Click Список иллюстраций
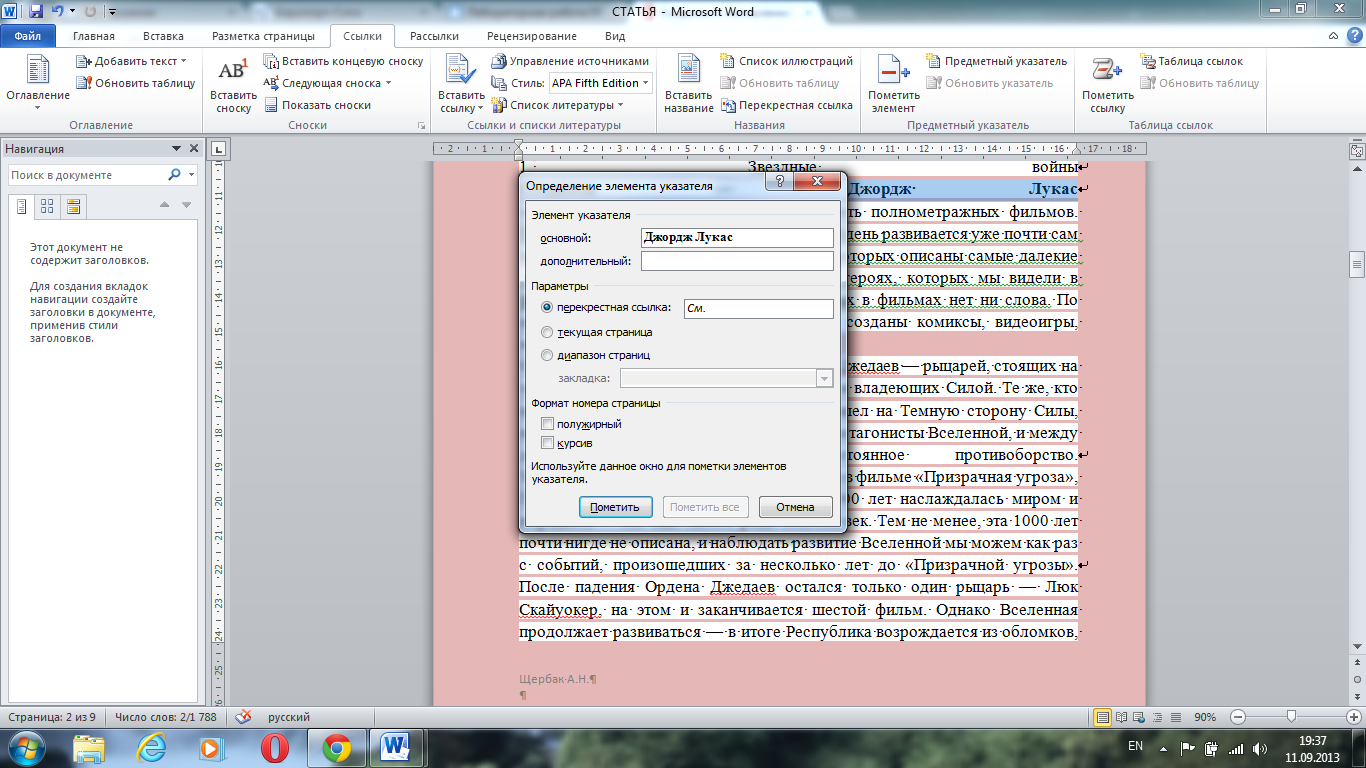Viewport: 1366px width, 768px height. coord(787,61)
